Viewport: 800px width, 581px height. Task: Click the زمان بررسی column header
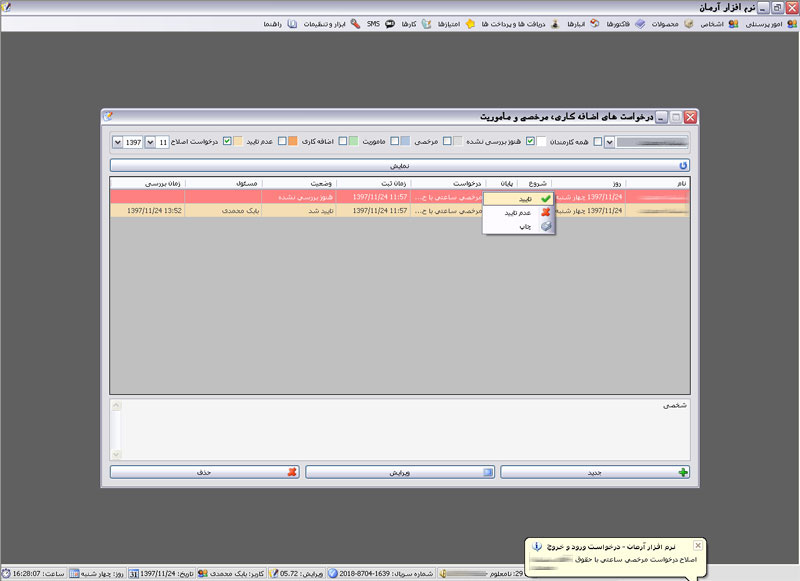[x=148, y=183]
